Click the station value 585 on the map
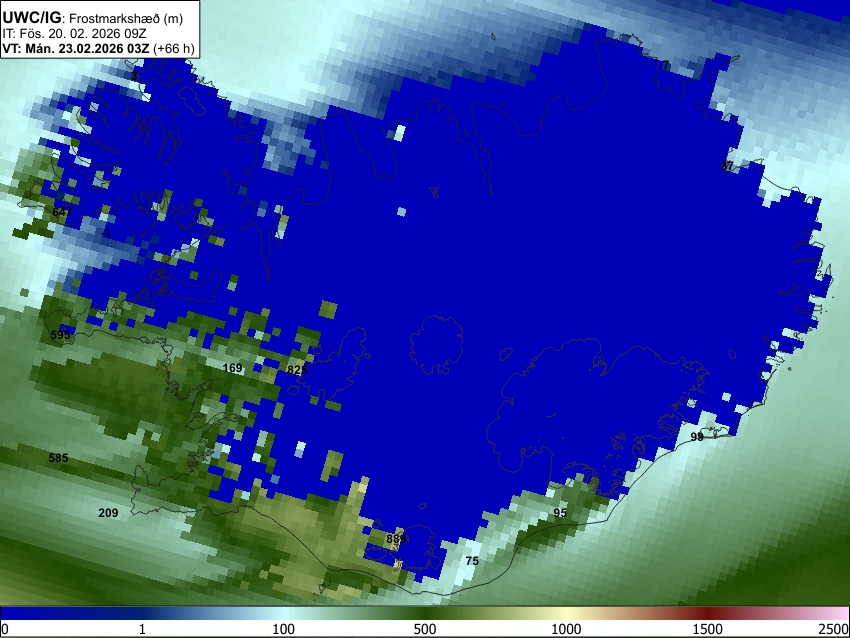This screenshot has width=850, height=638. point(59,458)
